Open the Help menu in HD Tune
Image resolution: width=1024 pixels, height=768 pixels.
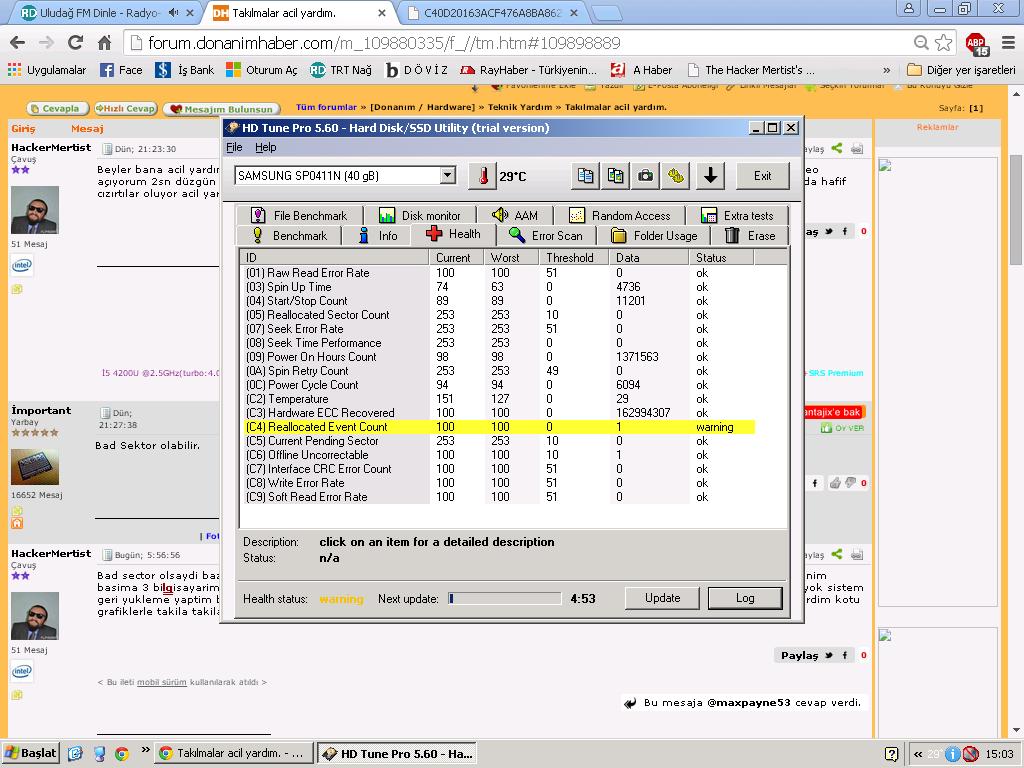[266, 147]
